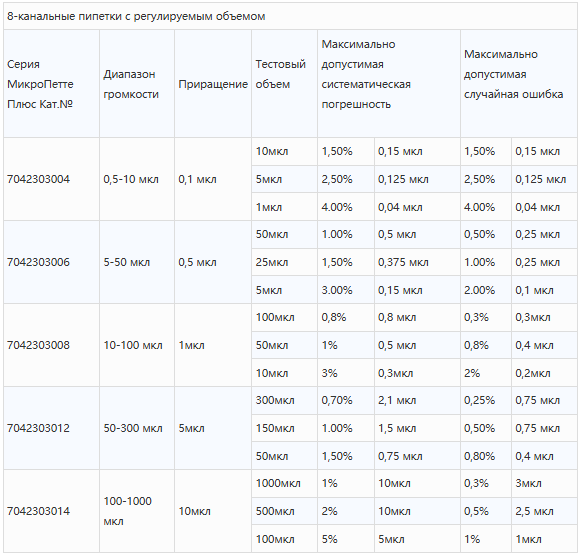Click the '100-1000 мкл' range cell

[137, 511]
